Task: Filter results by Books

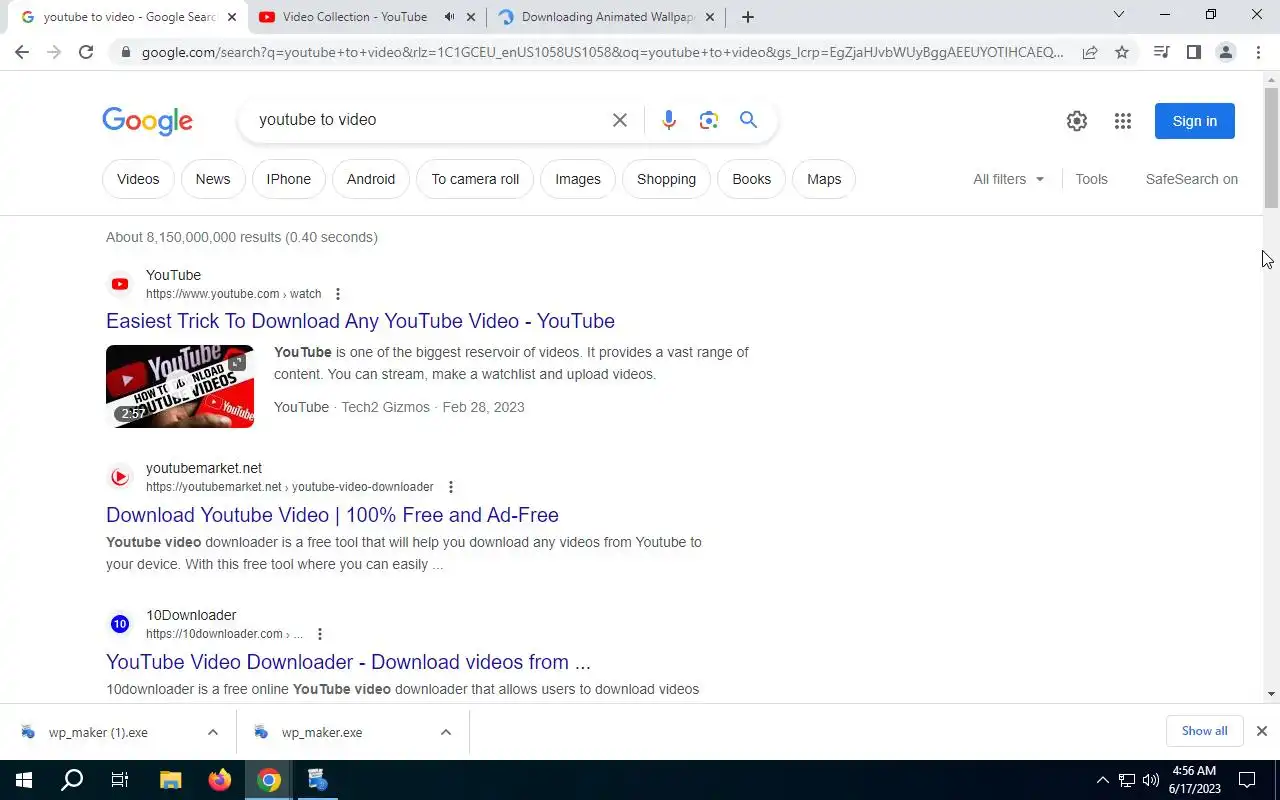Action: 752,179
